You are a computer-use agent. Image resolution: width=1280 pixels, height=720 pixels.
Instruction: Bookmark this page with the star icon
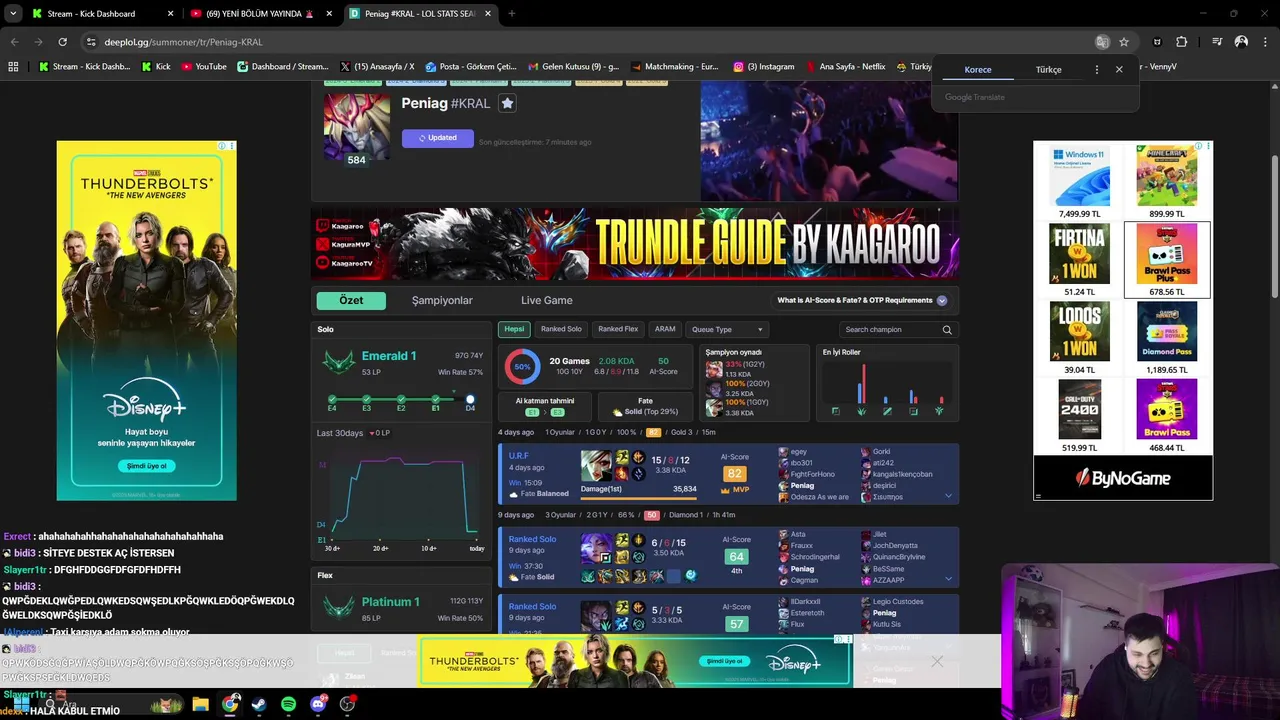[x=1124, y=42]
